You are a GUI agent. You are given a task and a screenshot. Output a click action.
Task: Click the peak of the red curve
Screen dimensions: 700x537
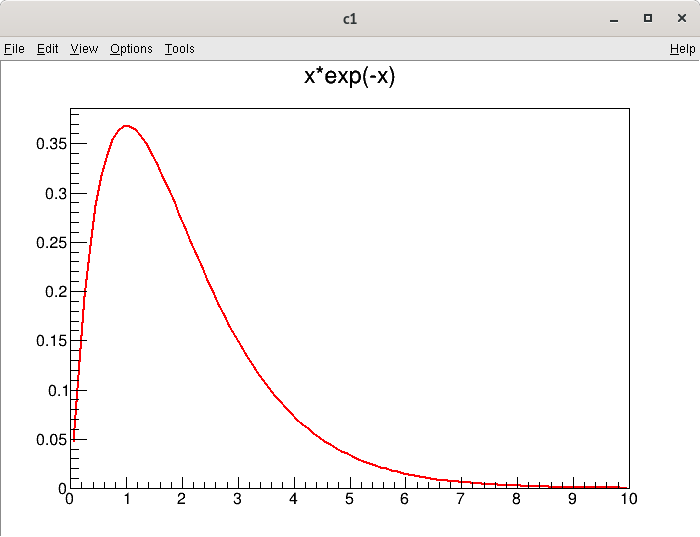[x=126, y=126]
